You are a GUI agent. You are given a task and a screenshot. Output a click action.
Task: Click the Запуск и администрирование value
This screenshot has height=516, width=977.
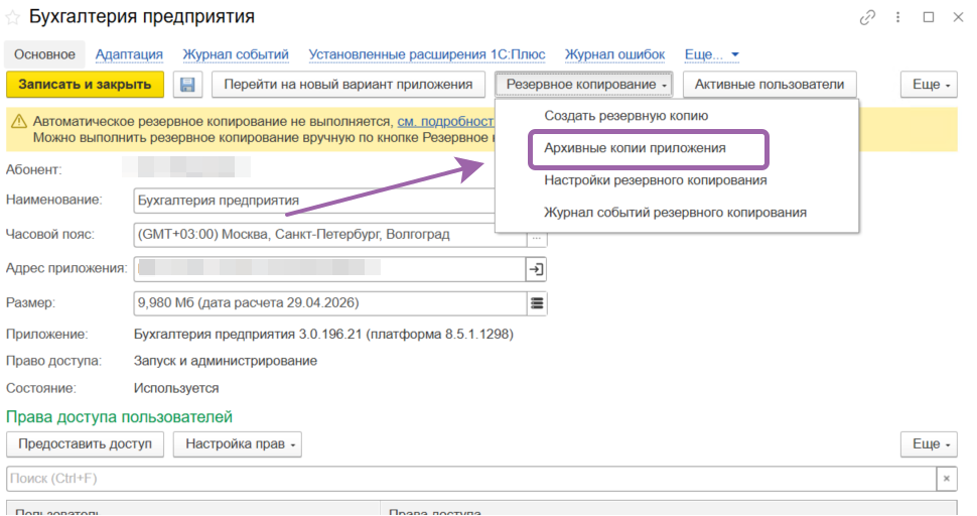(x=226, y=361)
